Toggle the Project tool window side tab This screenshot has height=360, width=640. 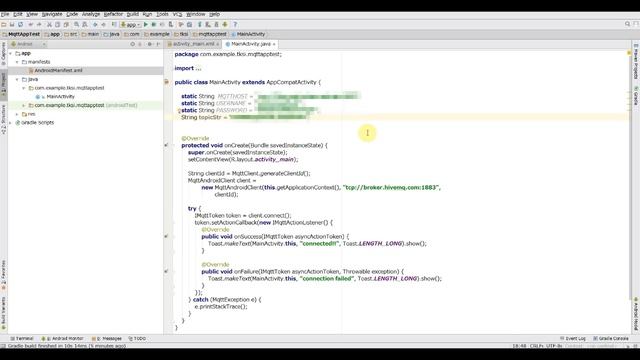click(3, 84)
